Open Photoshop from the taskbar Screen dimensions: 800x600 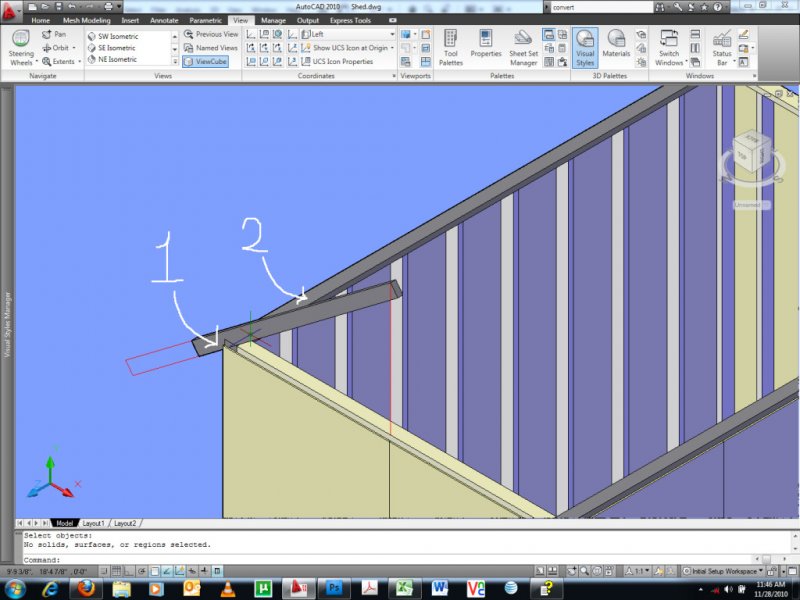click(x=333, y=588)
